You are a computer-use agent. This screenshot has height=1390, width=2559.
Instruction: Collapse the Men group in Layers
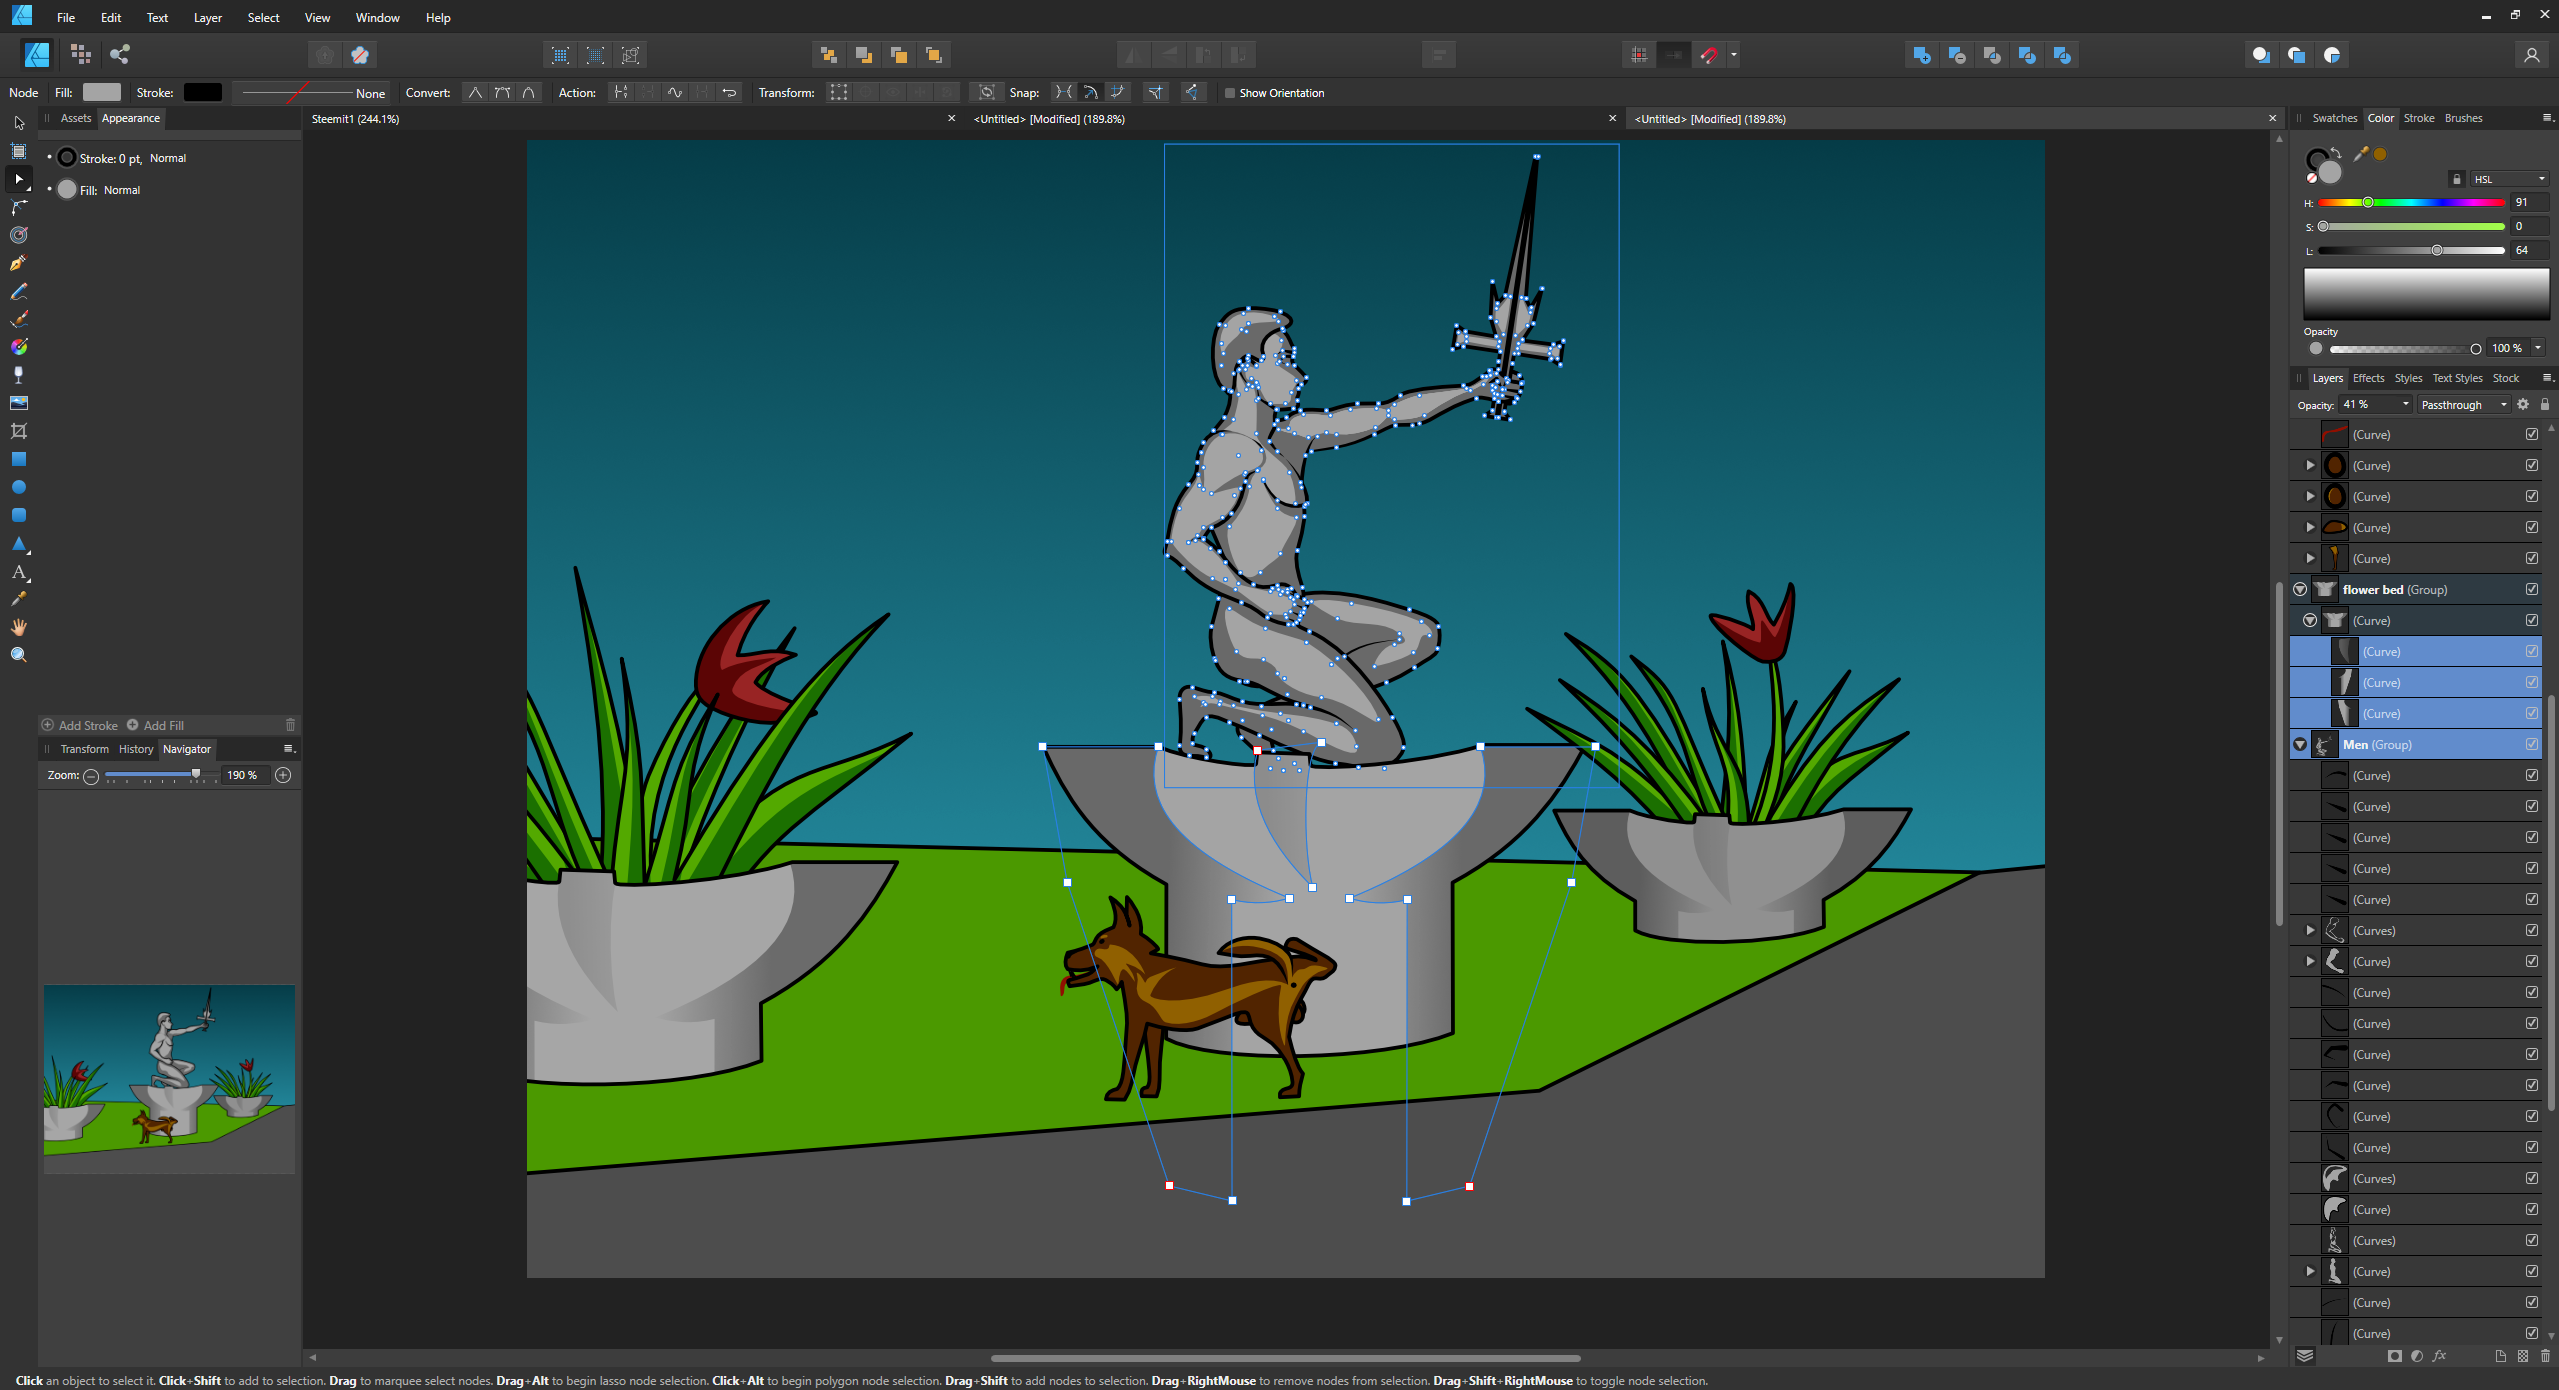(2300, 744)
